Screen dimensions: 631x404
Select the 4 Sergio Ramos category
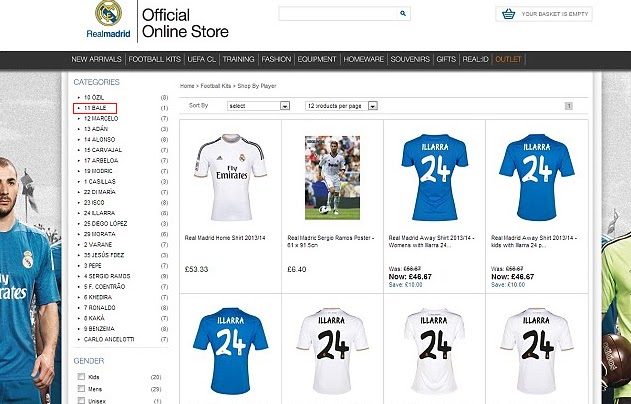pyautogui.click(x=107, y=276)
